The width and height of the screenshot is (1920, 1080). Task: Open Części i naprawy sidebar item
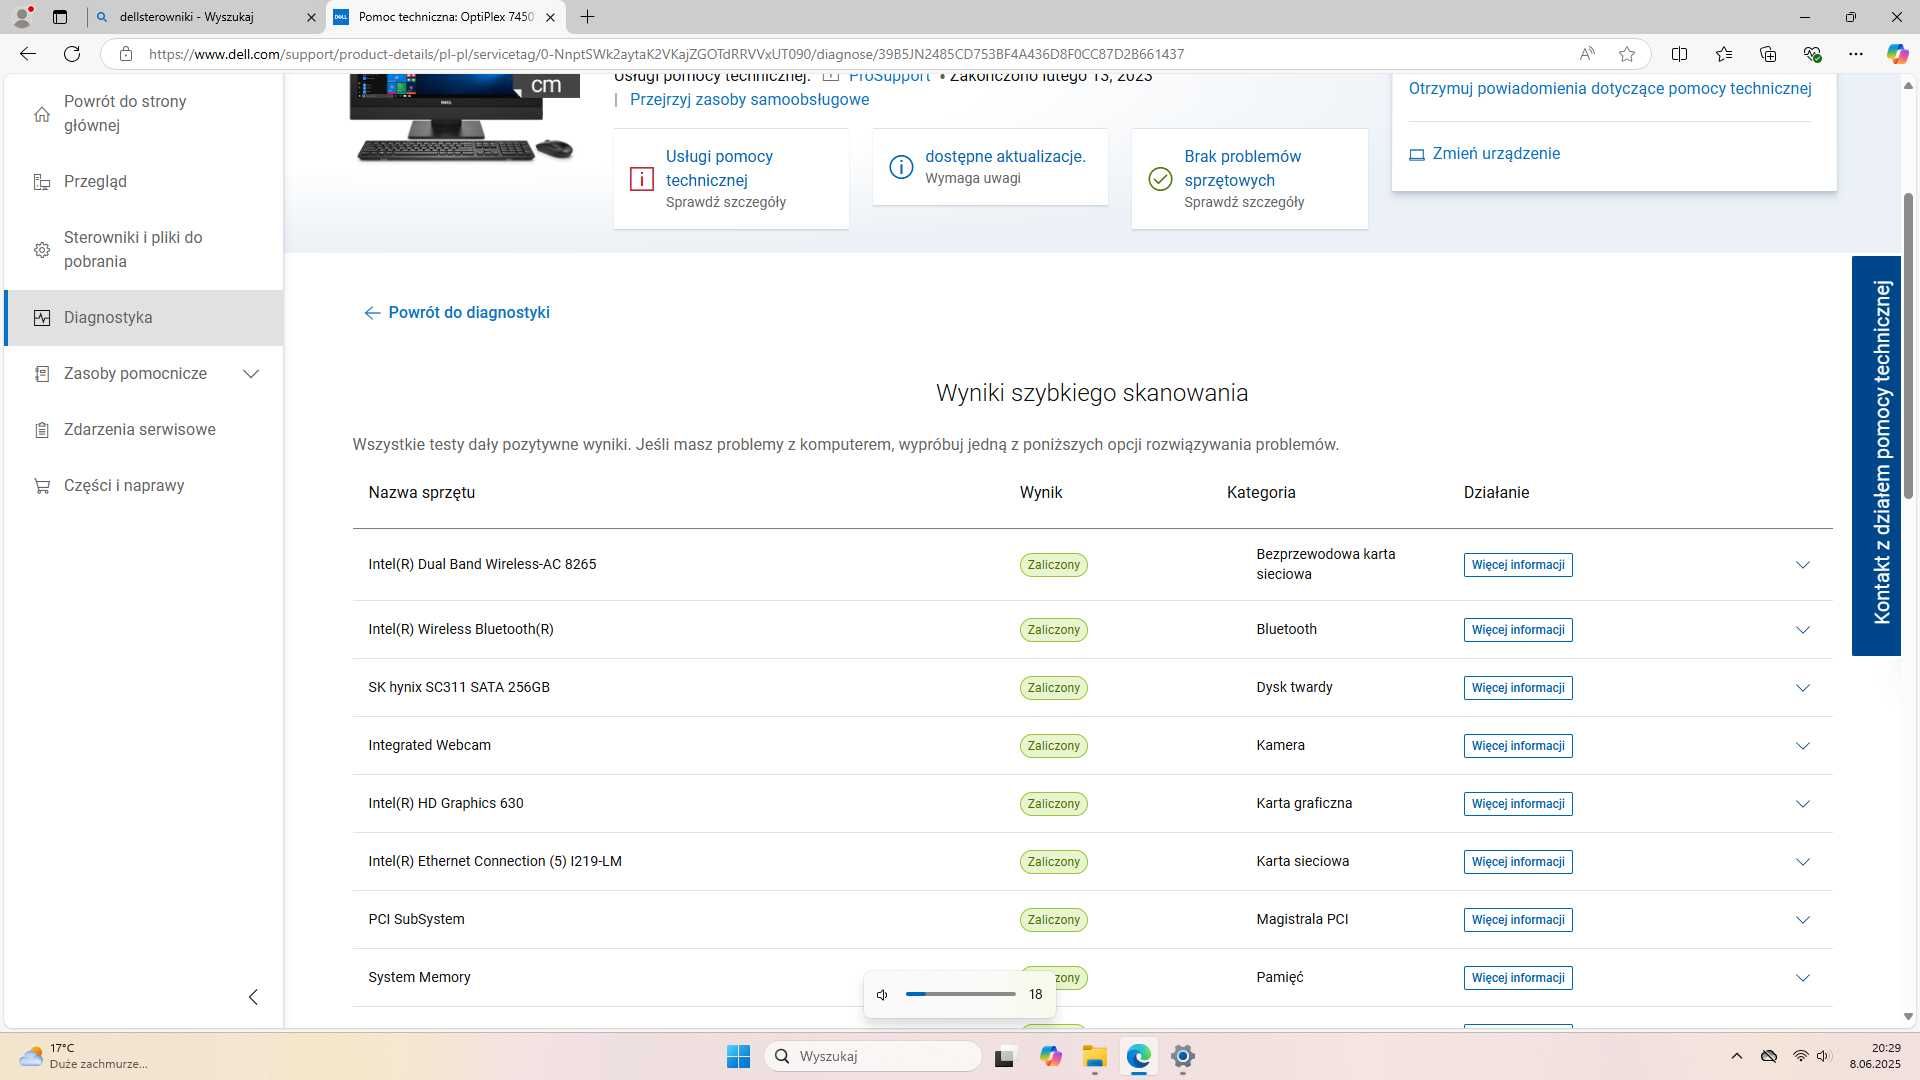click(x=144, y=485)
